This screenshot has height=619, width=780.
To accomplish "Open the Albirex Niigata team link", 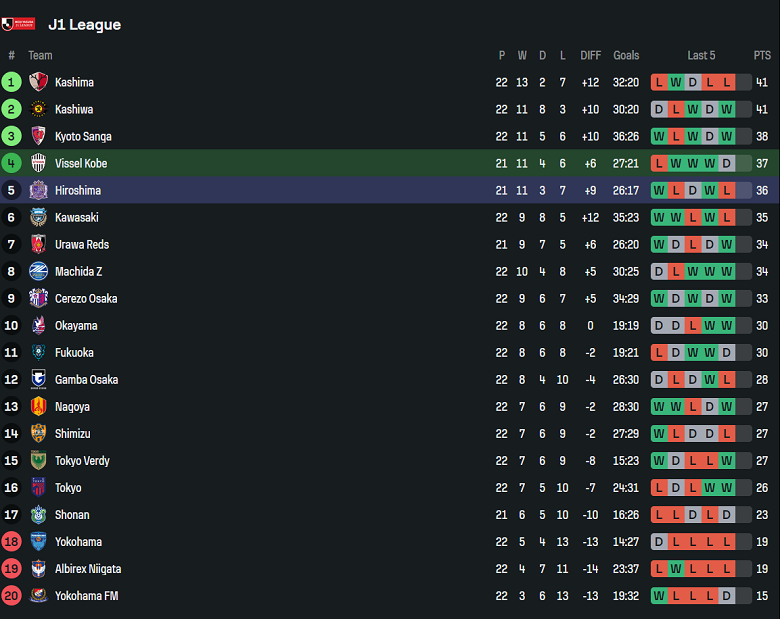I will click(88, 568).
